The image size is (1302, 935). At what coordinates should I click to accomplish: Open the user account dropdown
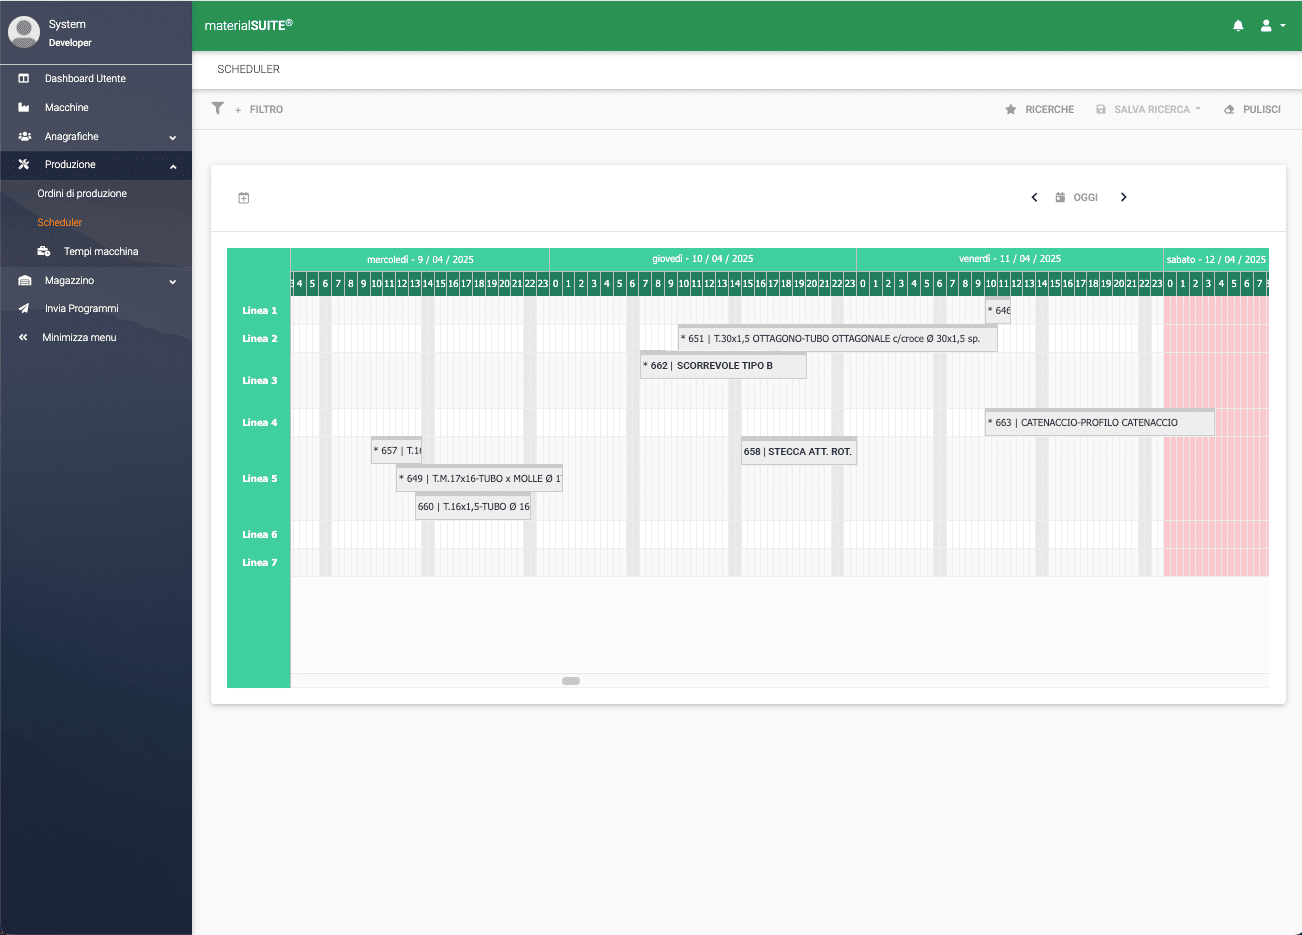pyautogui.click(x=1272, y=26)
